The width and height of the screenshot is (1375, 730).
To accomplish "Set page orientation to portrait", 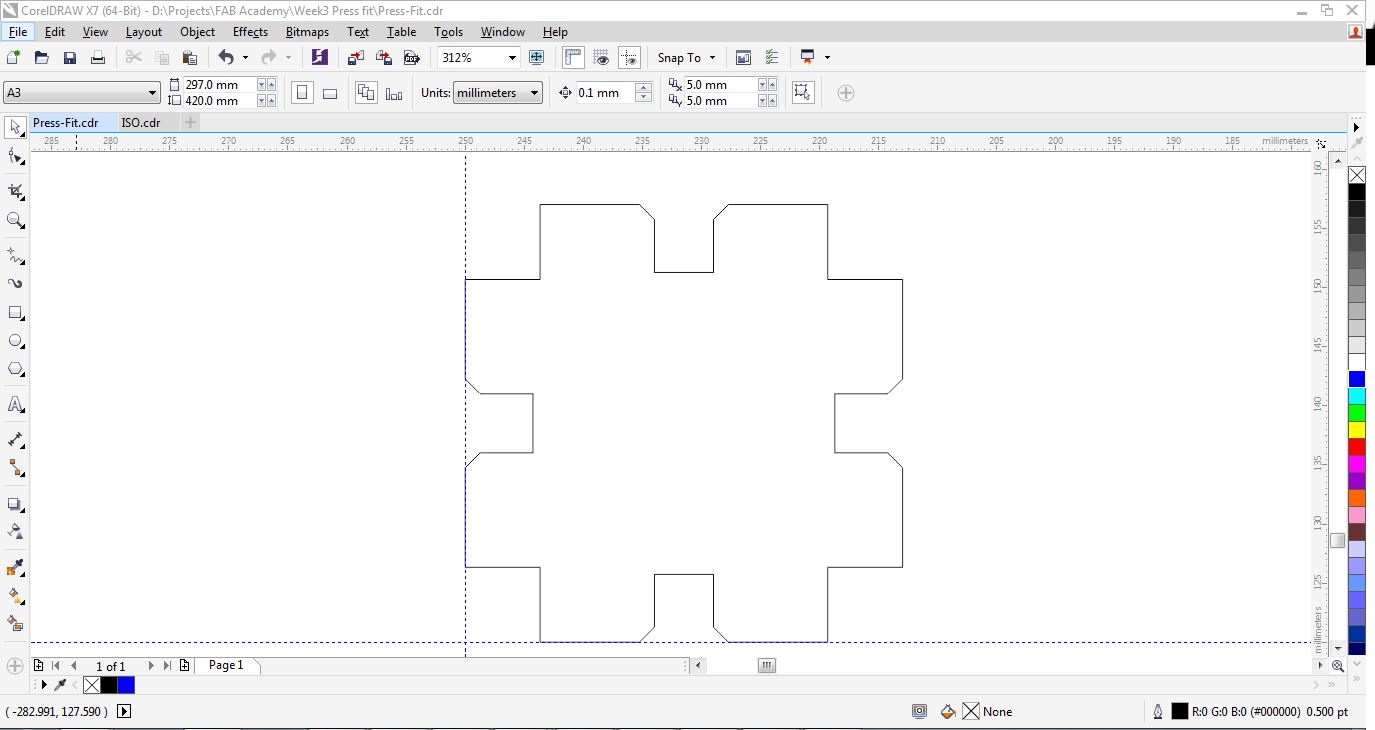I will pyautogui.click(x=302, y=93).
